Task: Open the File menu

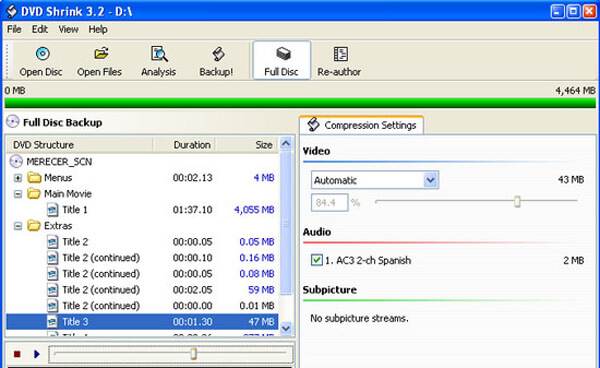Action: point(14,29)
